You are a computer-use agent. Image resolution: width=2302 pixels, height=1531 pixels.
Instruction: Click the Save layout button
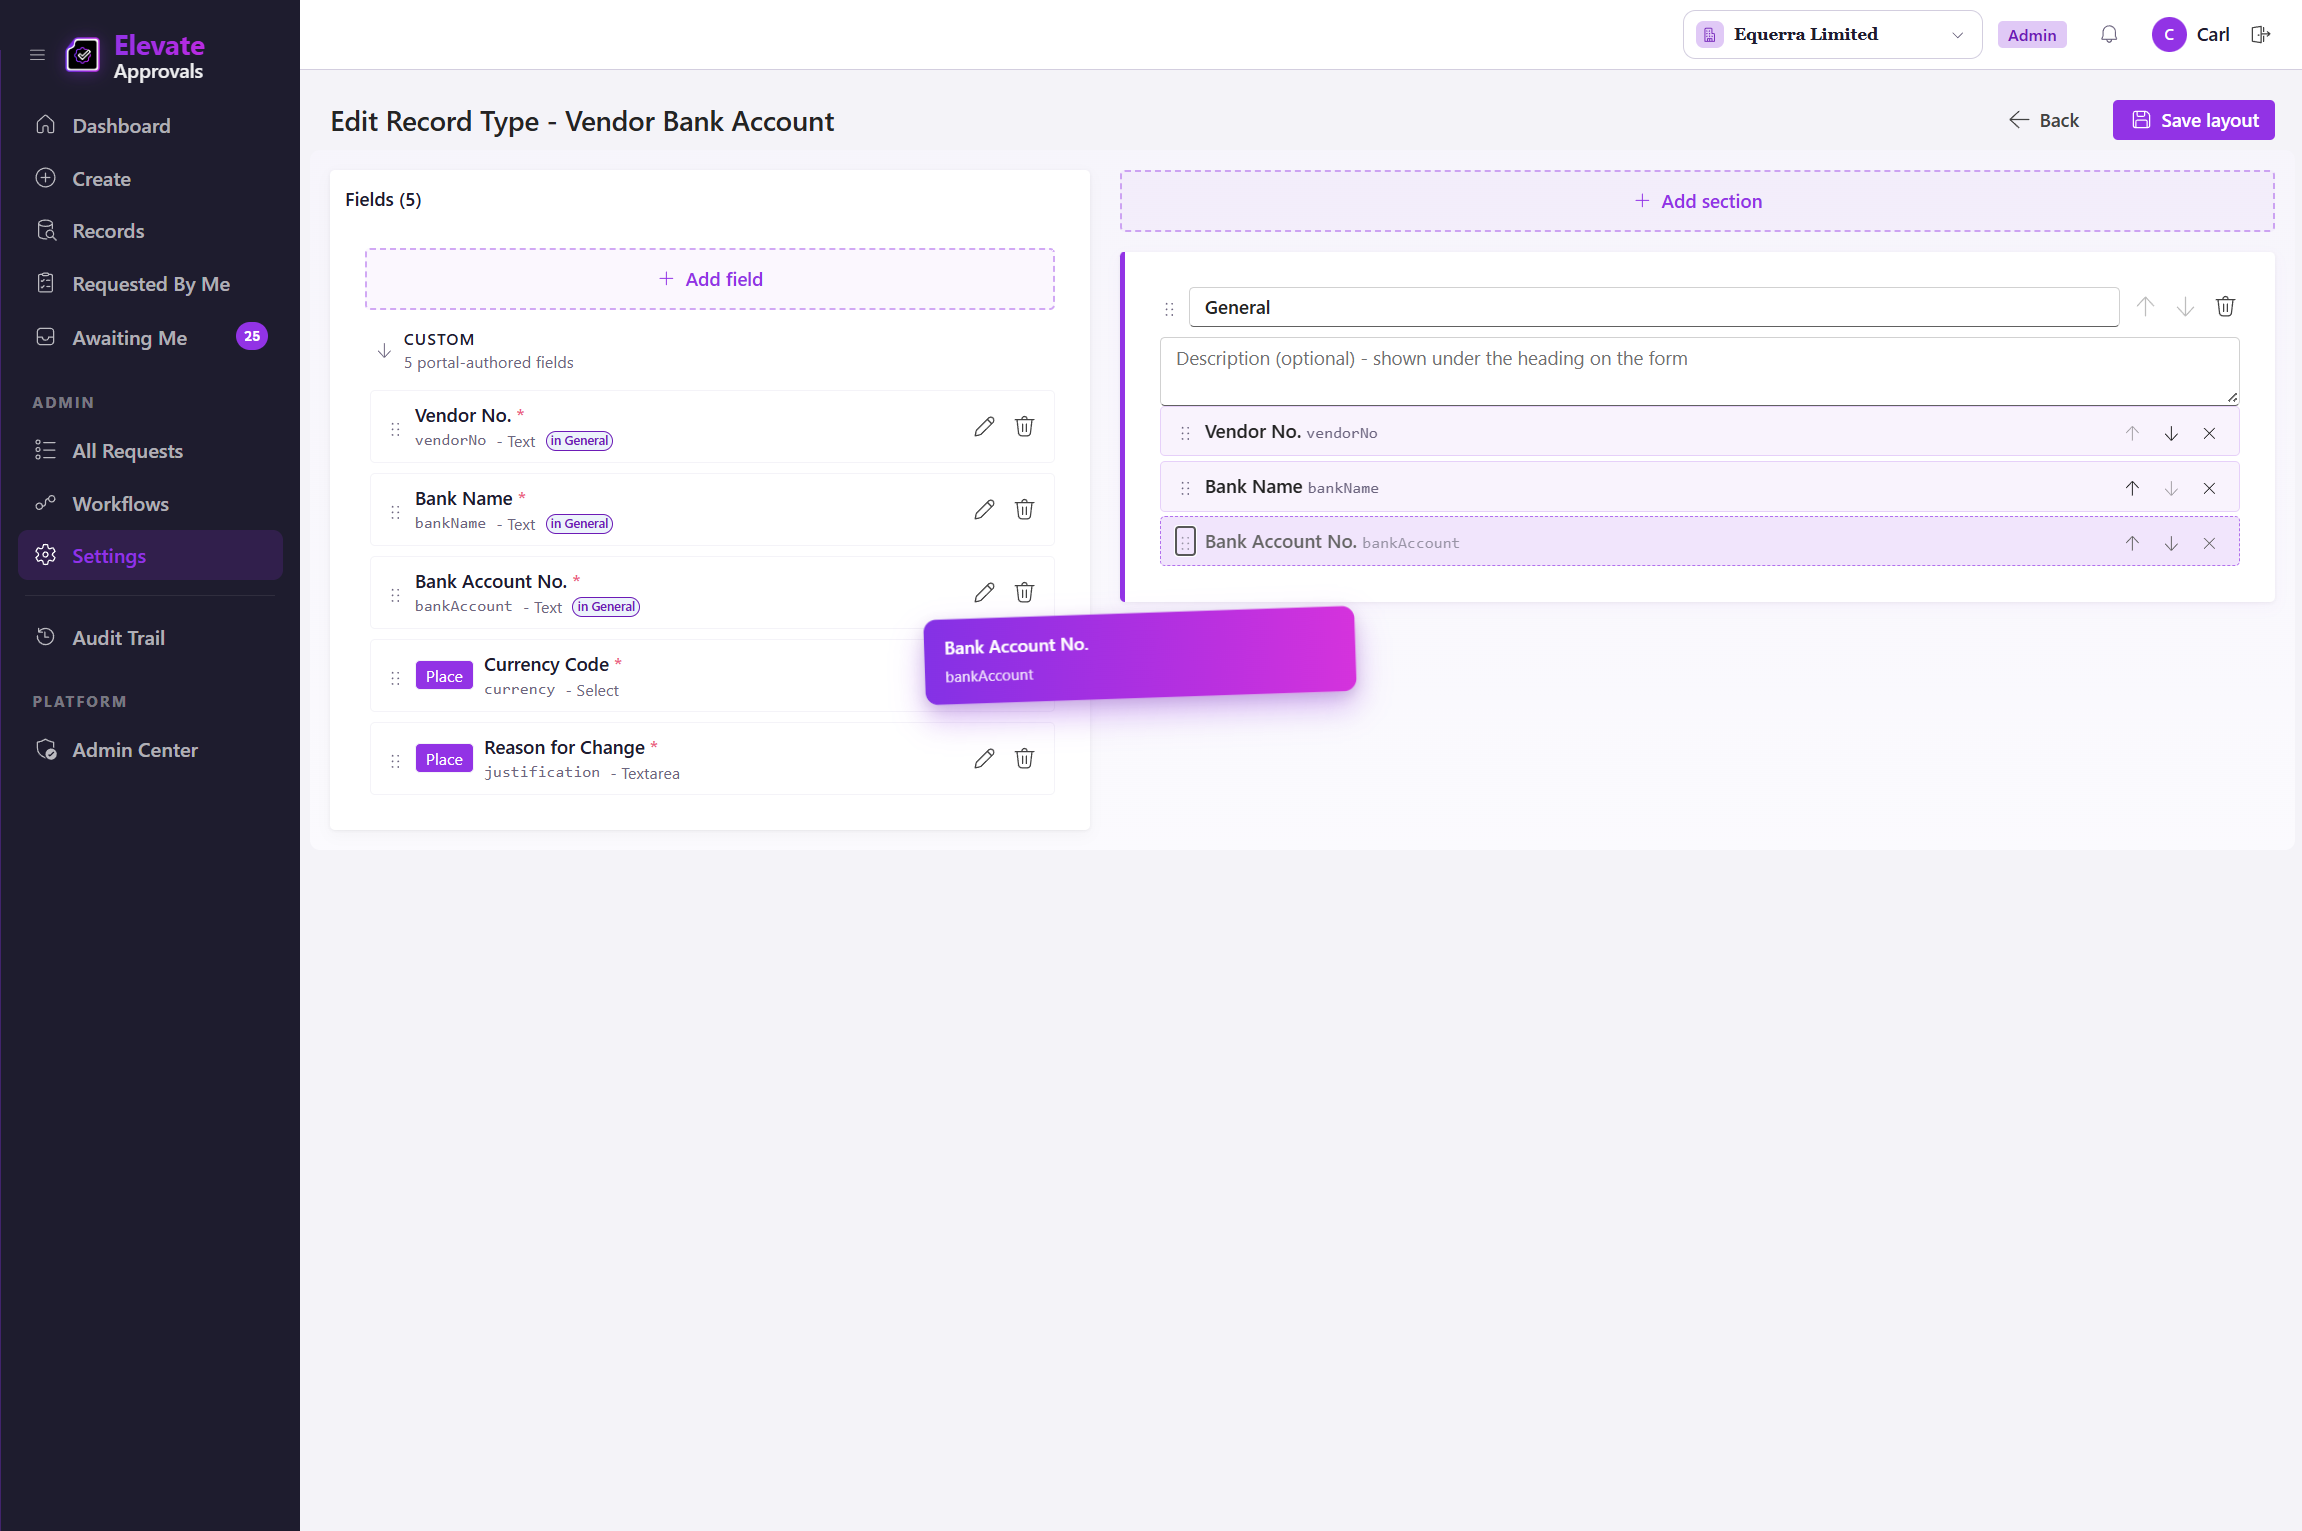2193,120
